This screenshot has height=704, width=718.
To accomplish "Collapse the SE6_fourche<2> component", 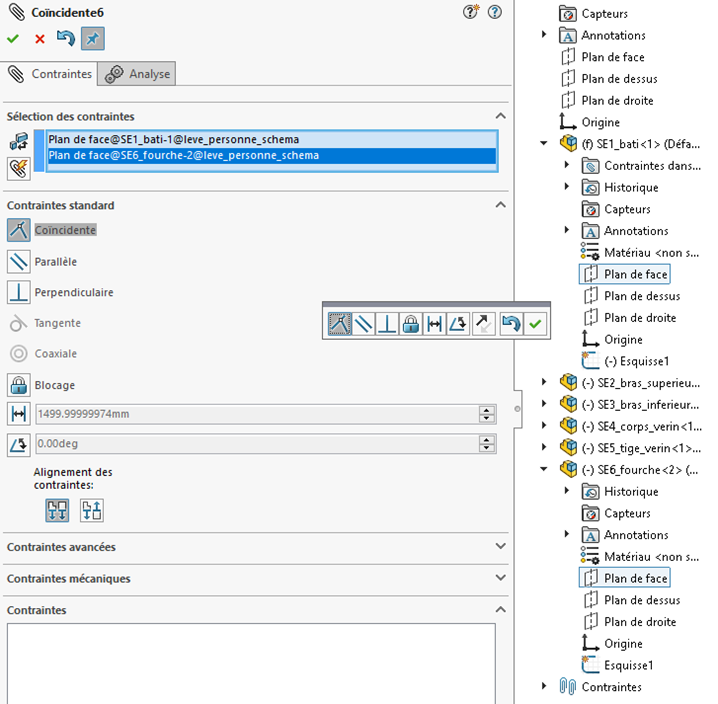I will click(x=544, y=469).
